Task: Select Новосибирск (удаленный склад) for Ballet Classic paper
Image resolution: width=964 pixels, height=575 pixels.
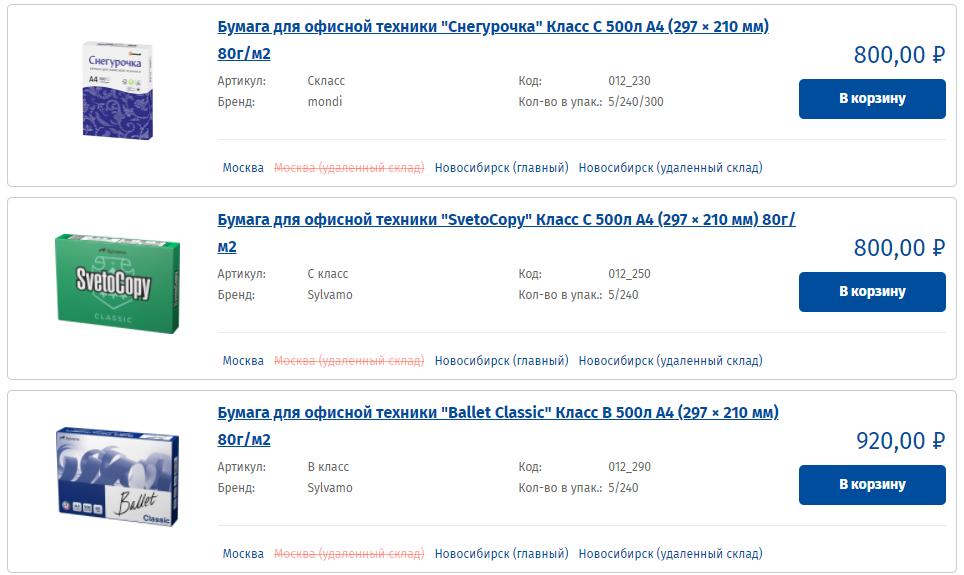Action: pyautogui.click(x=670, y=554)
